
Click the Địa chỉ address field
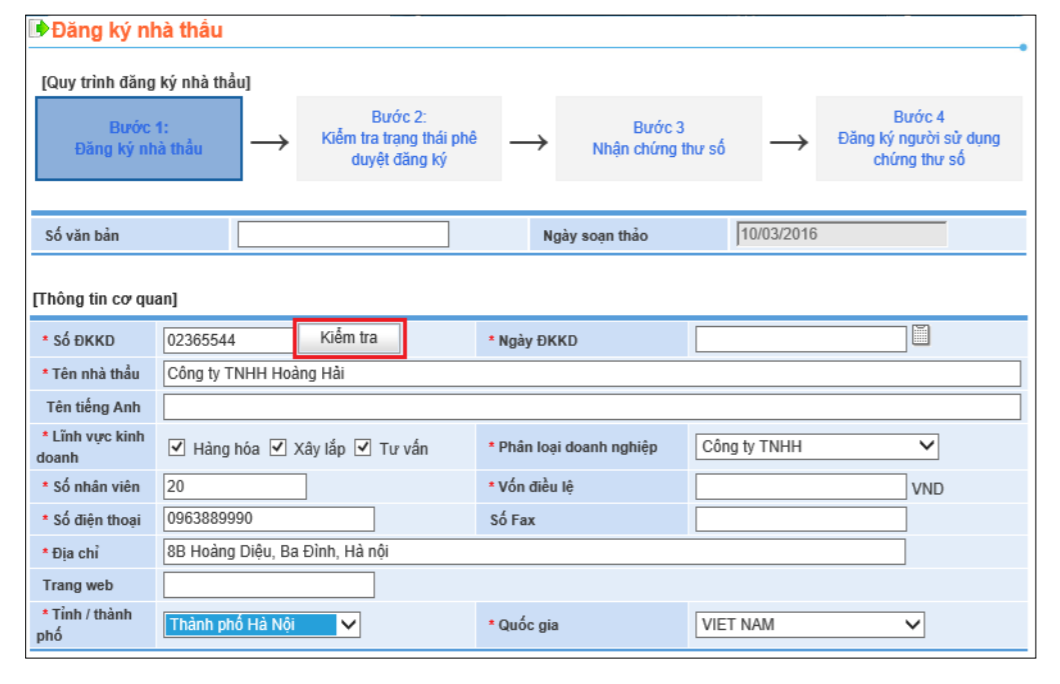tap(533, 552)
